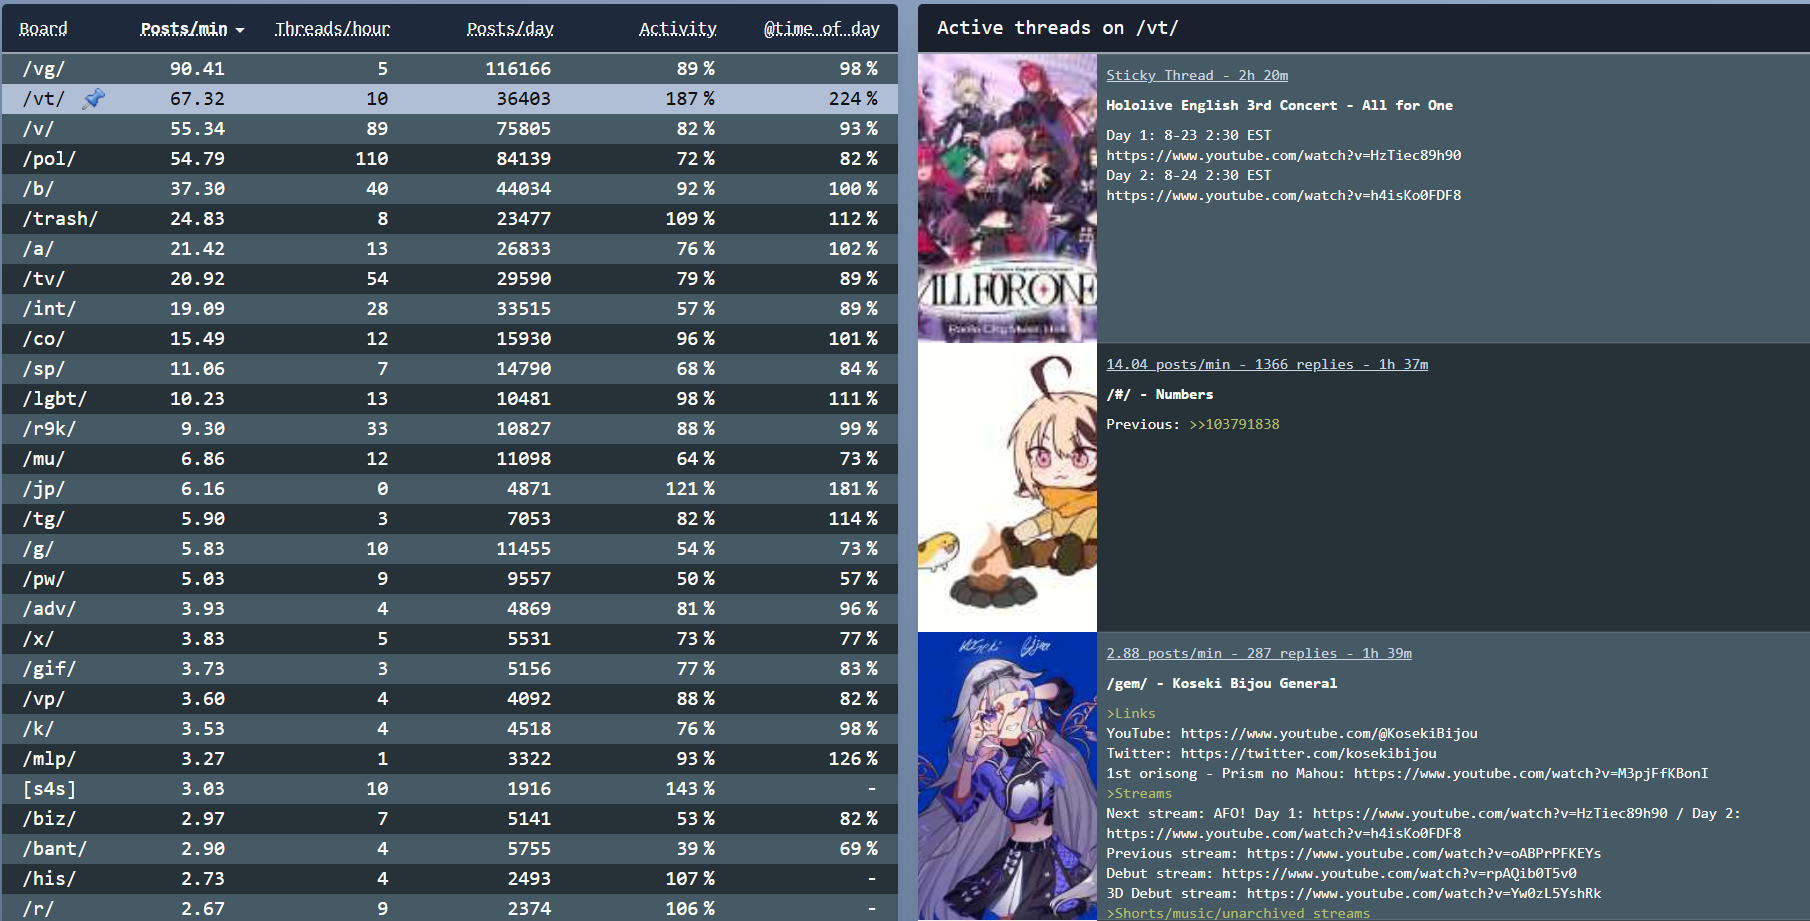Select the /gif/ board row
The image size is (1810, 921).
click(449, 668)
